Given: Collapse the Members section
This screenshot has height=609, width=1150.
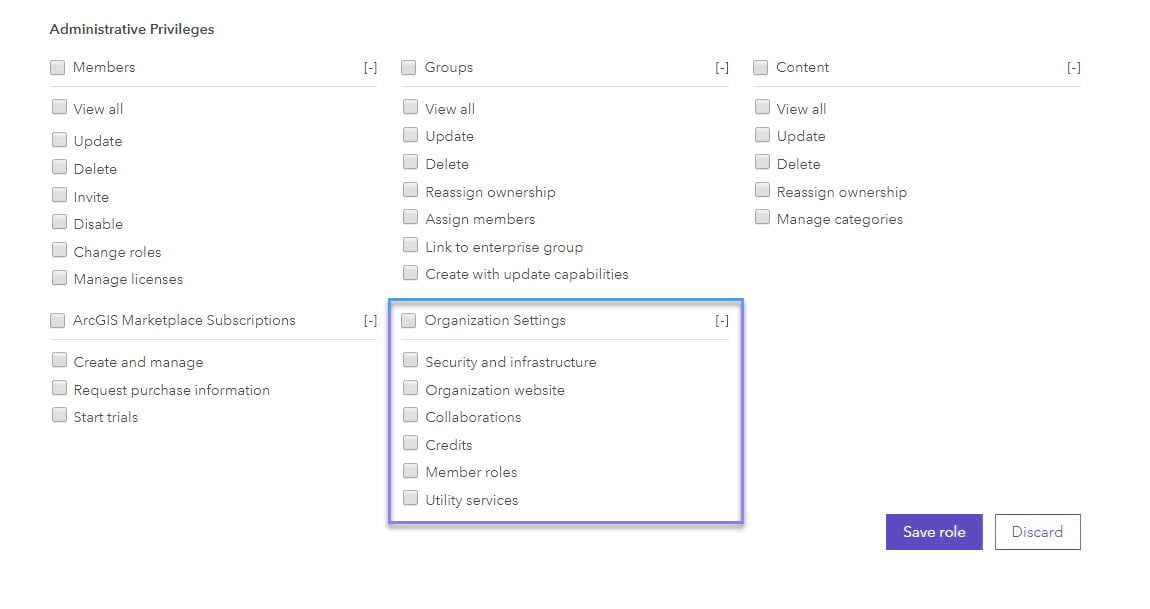Looking at the screenshot, I should point(371,67).
